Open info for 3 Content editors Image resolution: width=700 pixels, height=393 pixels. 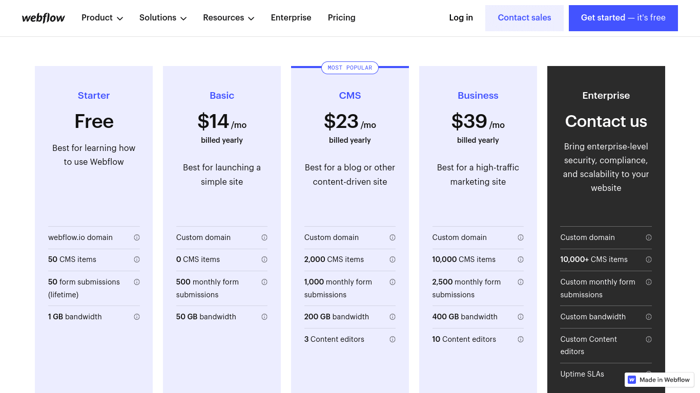coord(392,339)
